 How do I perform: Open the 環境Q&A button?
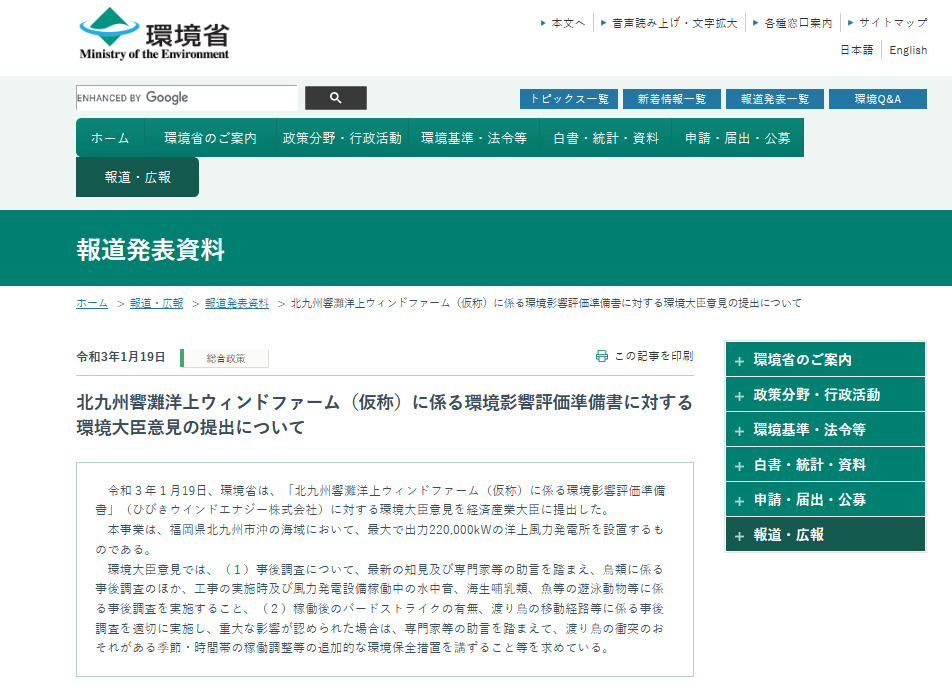[x=877, y=99]
